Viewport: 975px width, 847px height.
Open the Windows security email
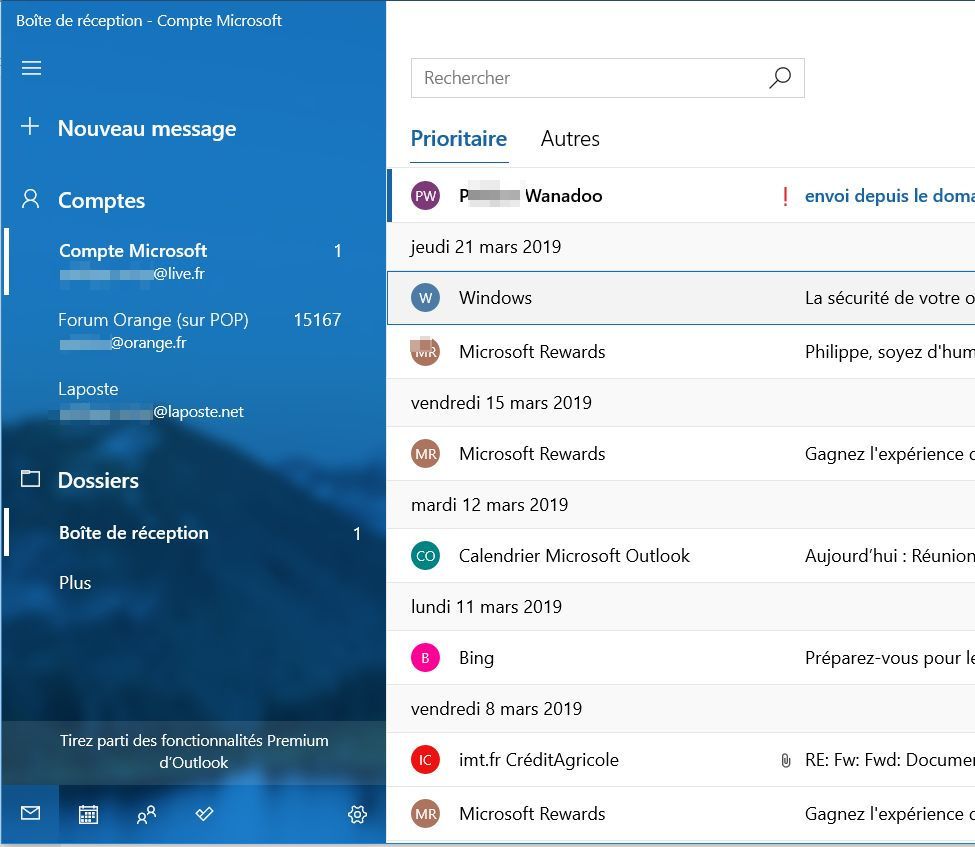coord(680,298)
